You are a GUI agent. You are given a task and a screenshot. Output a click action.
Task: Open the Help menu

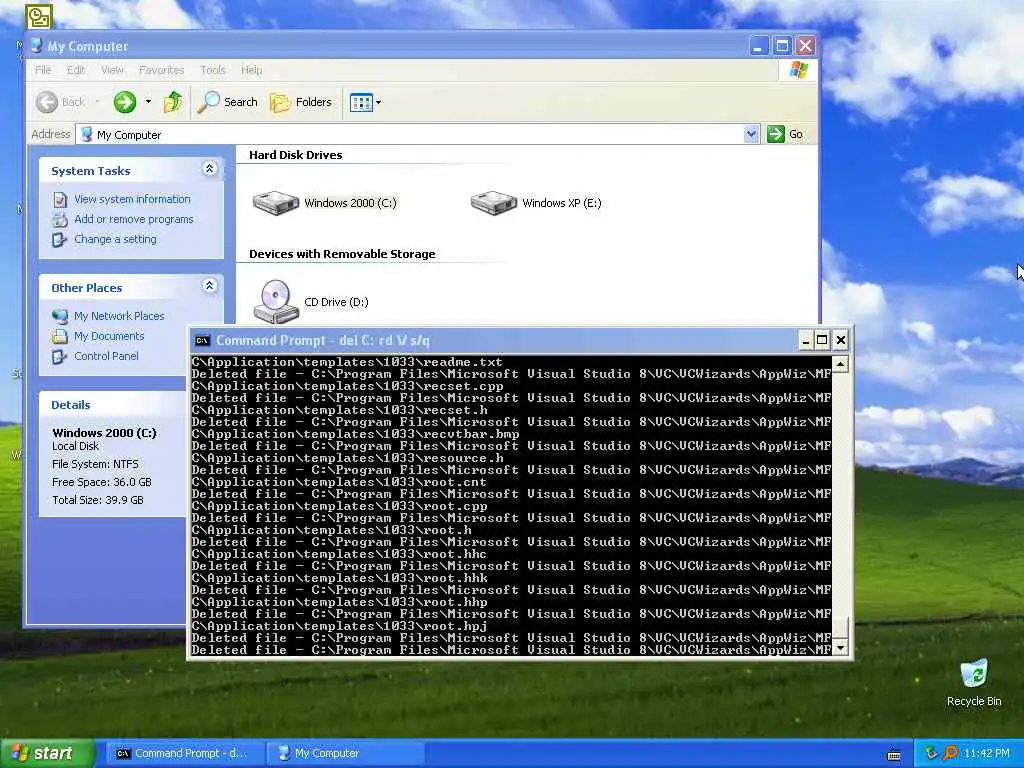coord(251,70)
